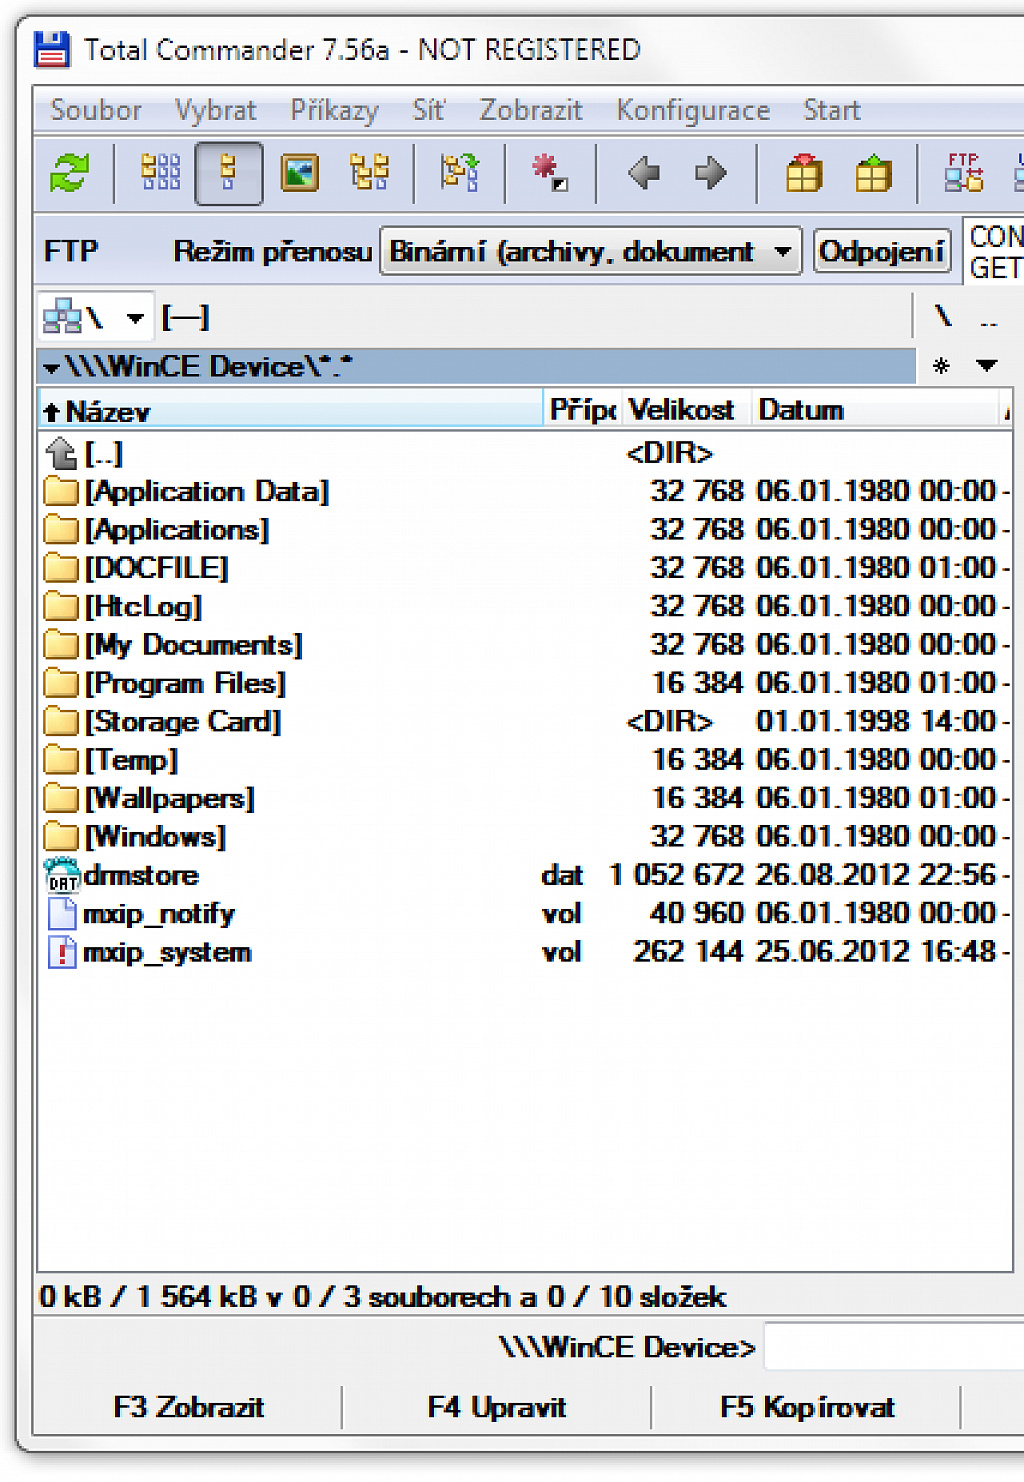Viewport: 1024px width, 1482px height.
Task: Select the mxip_notify vol file
Action: pos(525,913)
